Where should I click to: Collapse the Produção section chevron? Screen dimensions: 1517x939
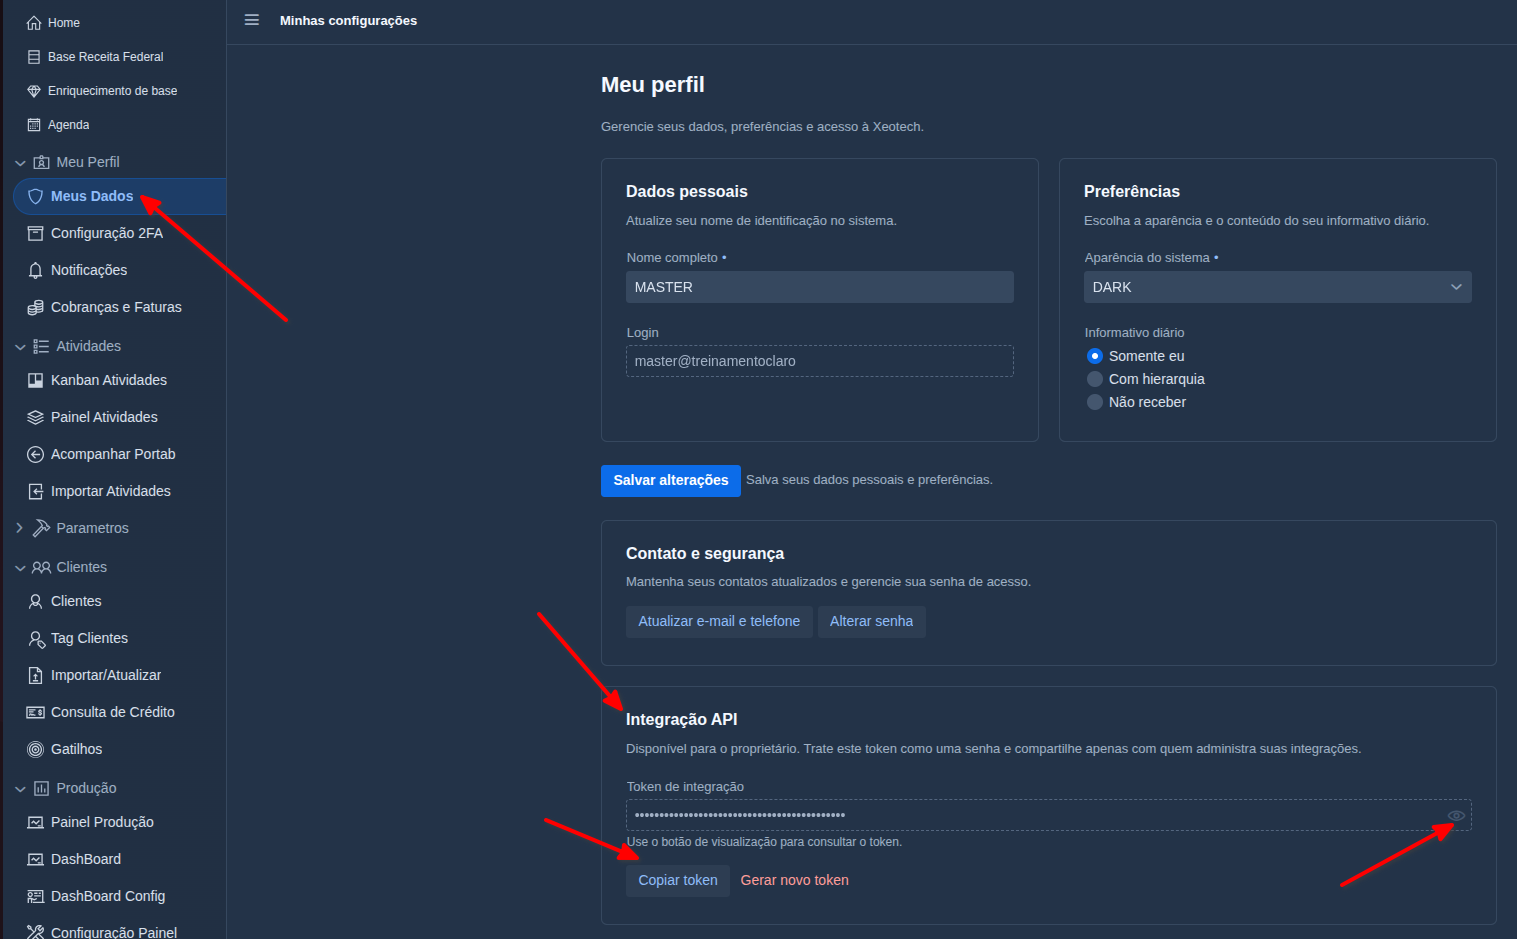click(x=20, y=788)
